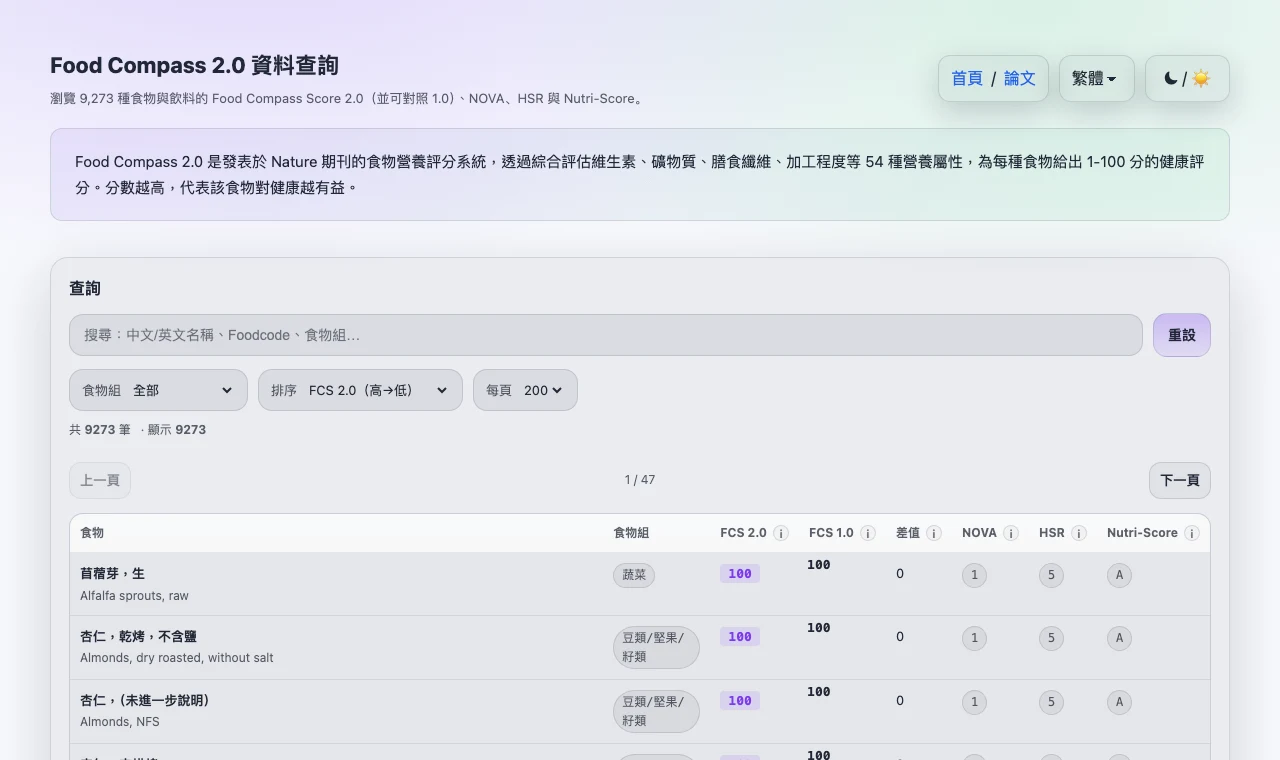This screenshot has width=1280, height=760.
Task: Click the Food Compass 2.0 資料查詢 title
Action: coord(194,66)
